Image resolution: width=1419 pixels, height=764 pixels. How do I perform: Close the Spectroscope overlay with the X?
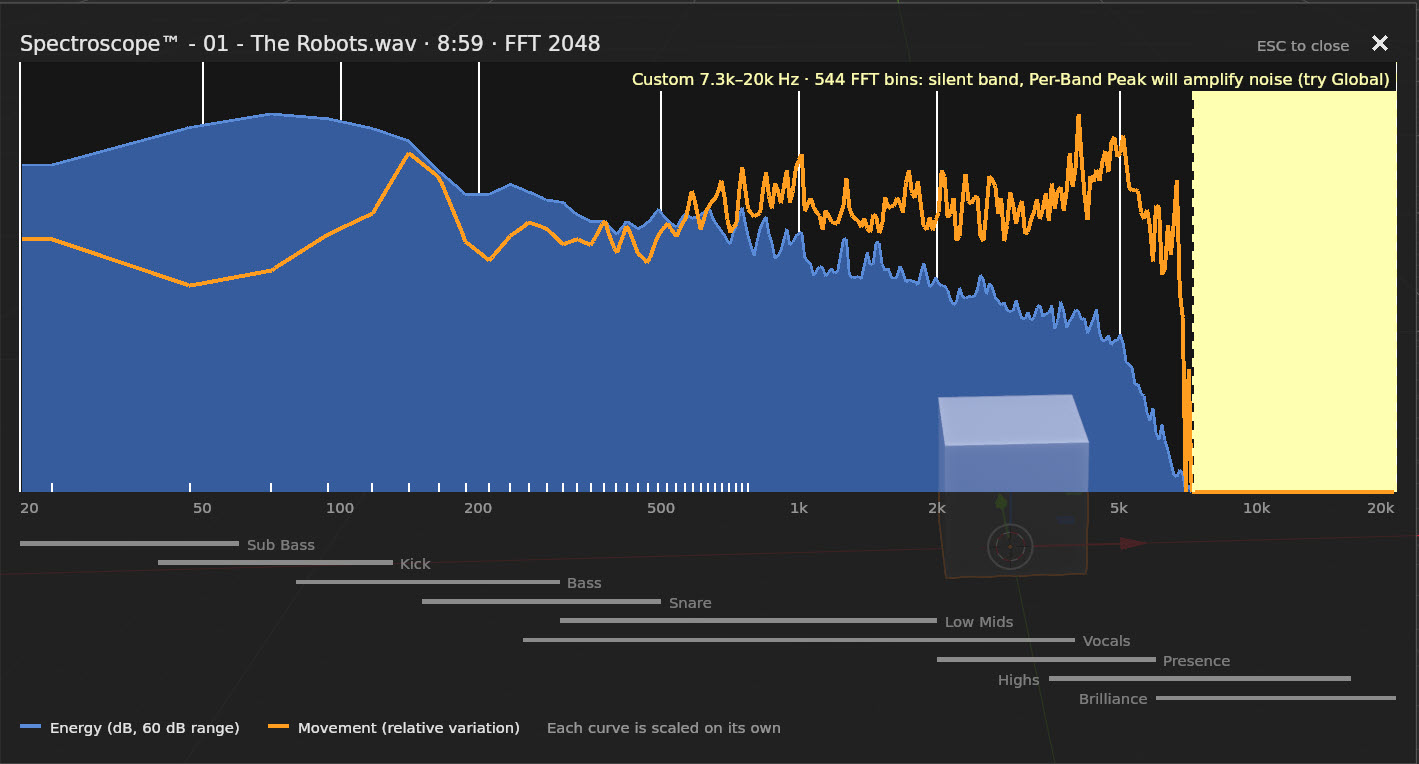pos(1380,43)
